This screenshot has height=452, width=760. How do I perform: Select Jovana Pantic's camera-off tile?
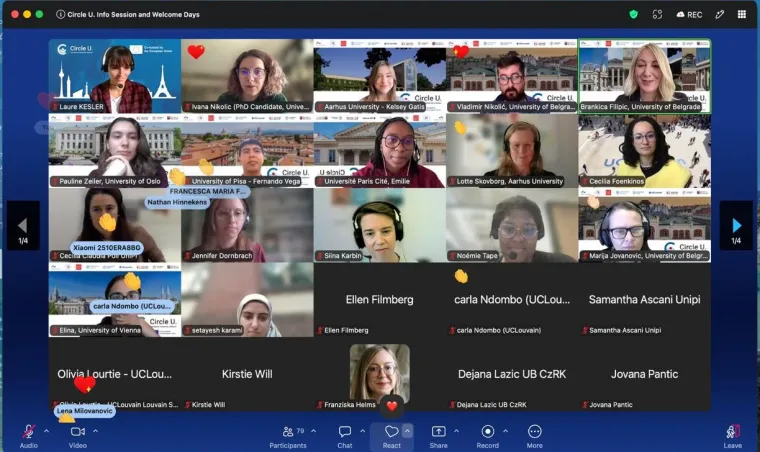(644, 374)
